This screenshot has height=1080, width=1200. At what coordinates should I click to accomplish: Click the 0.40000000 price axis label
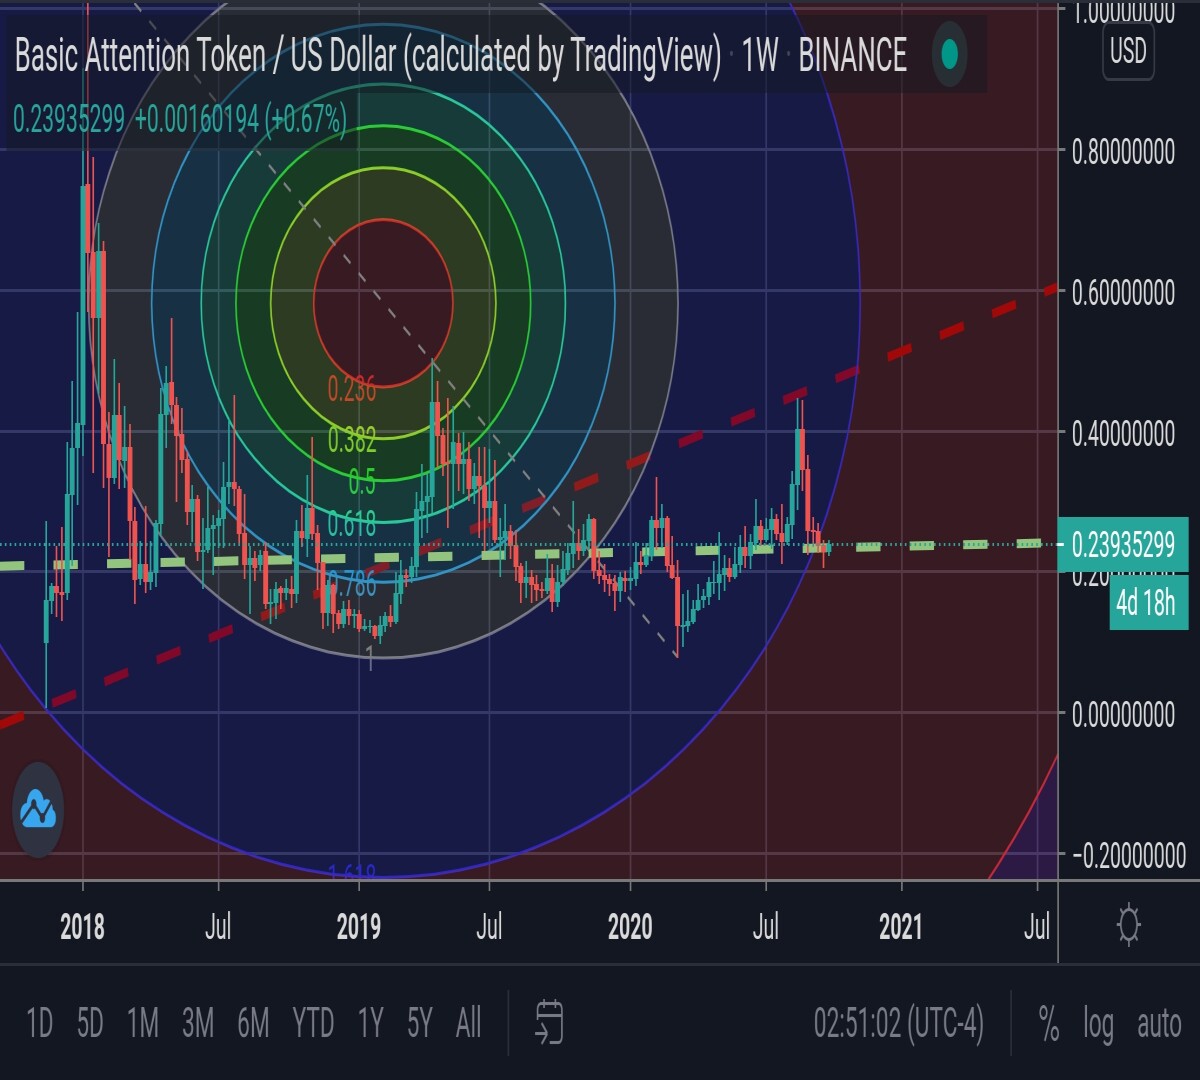1123,435
